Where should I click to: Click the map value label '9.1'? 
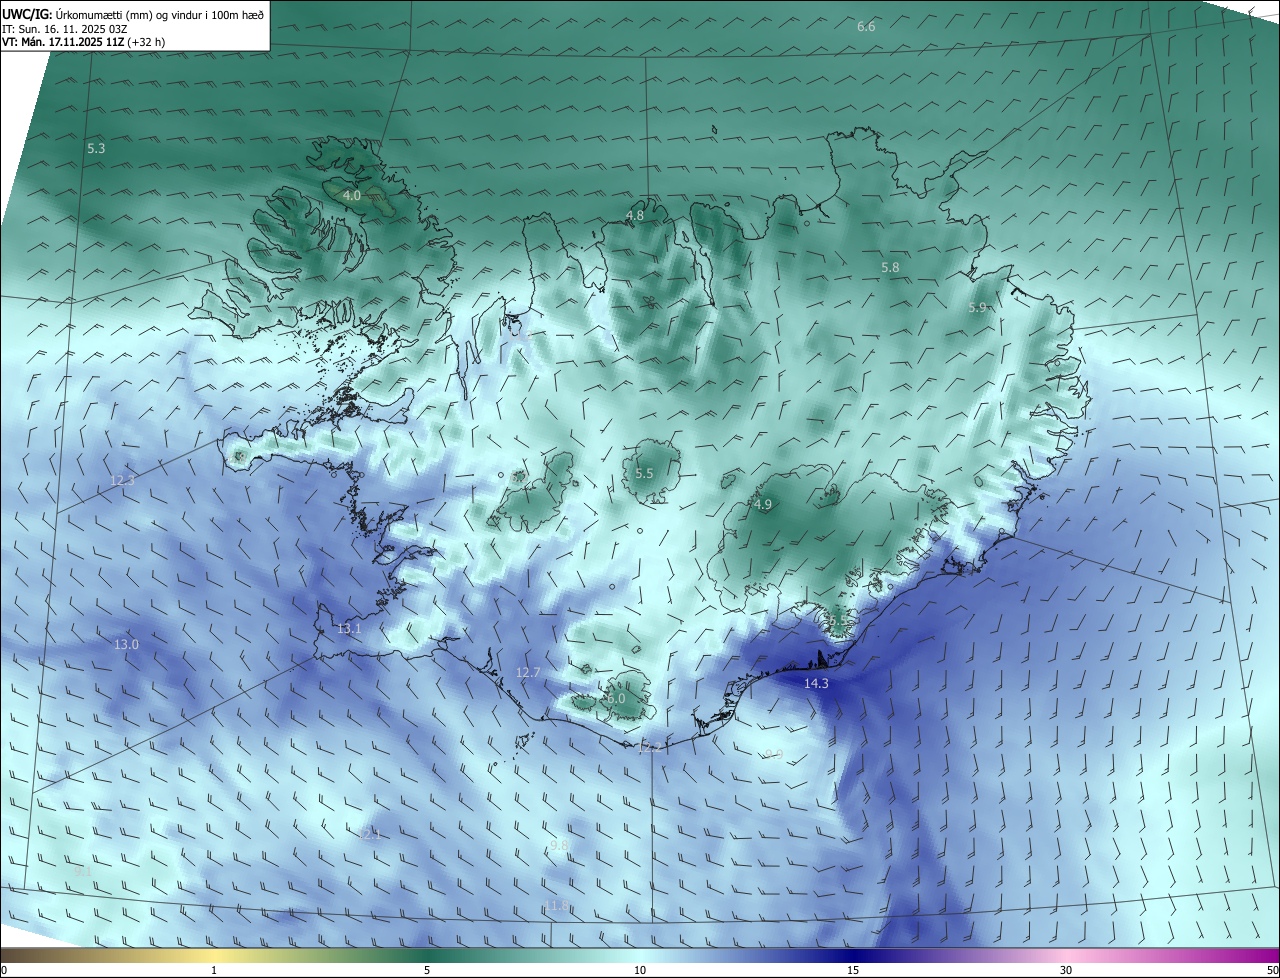(x=83, y=872)
